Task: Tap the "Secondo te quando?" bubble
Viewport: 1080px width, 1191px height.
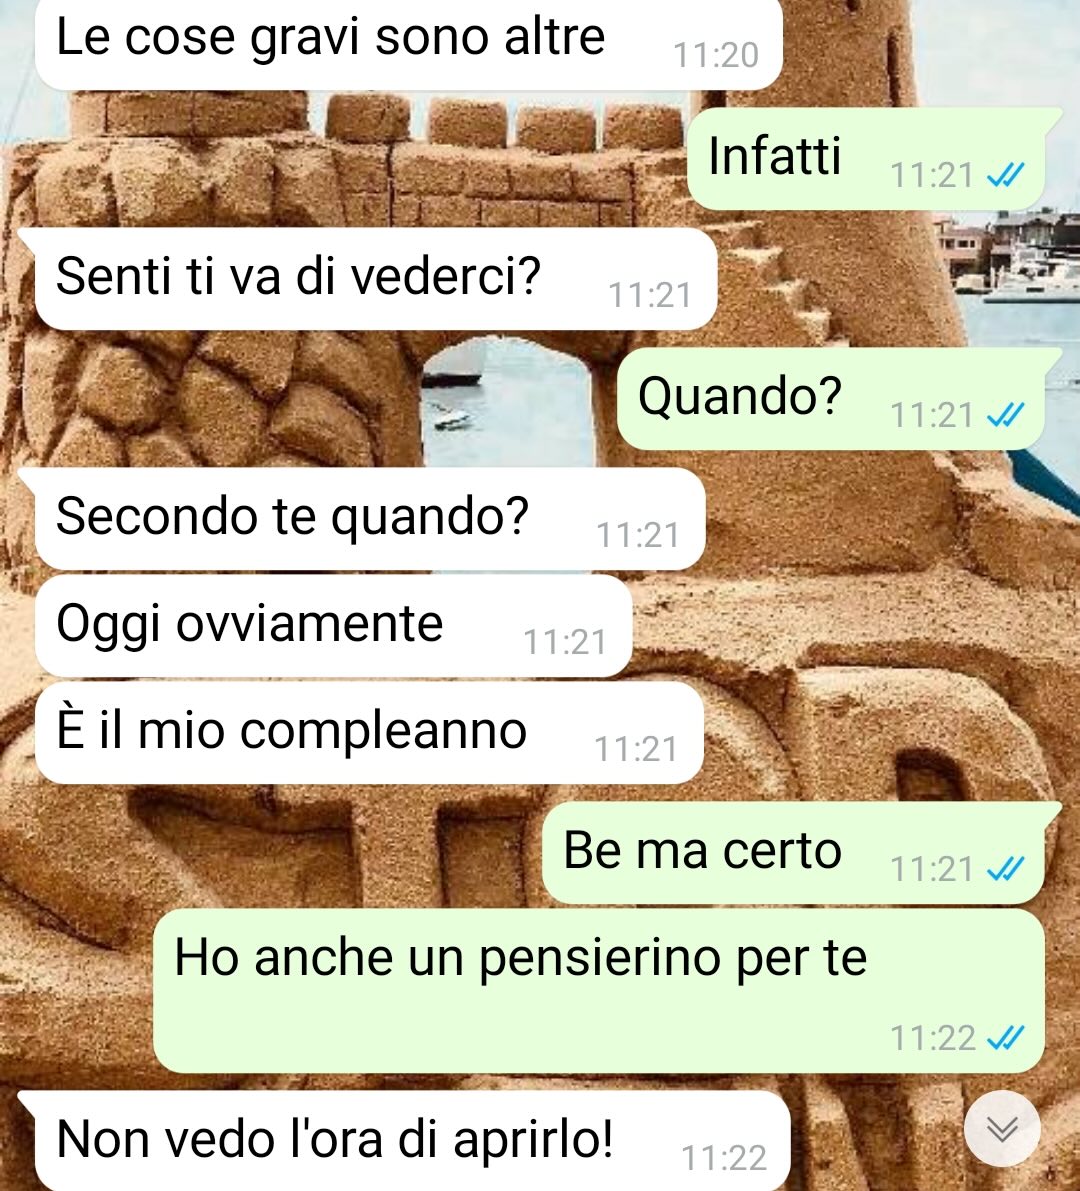Action: (362, 519)
